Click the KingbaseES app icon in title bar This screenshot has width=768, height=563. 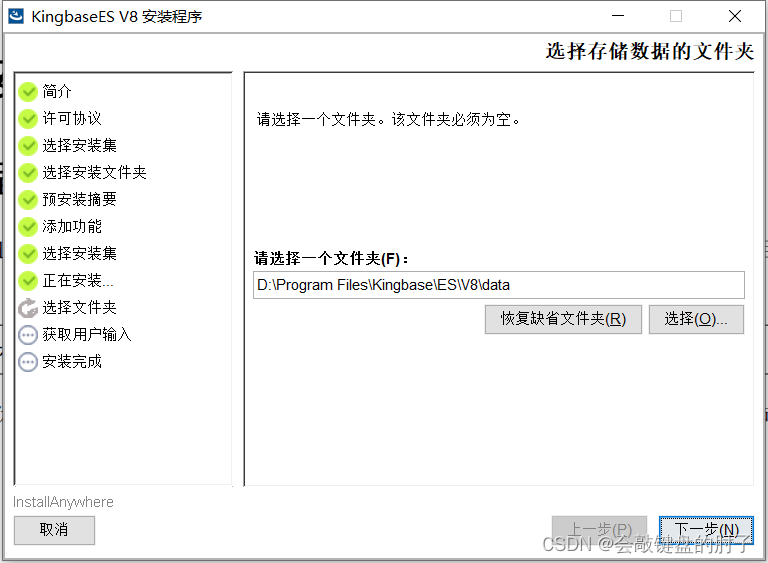[16, 16]
